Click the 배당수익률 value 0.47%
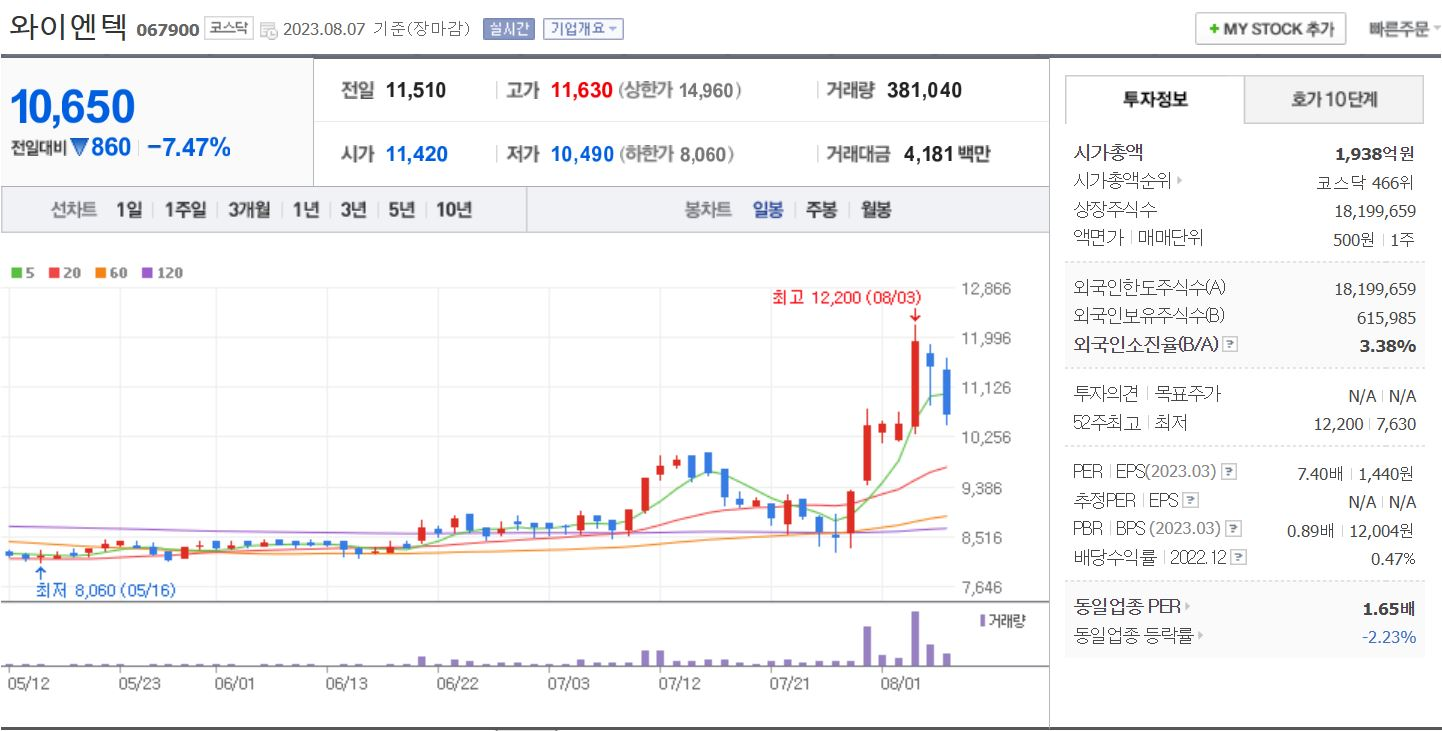Image resolution: width=1442 pixels, height=731 pixels. coord(1393,558)
